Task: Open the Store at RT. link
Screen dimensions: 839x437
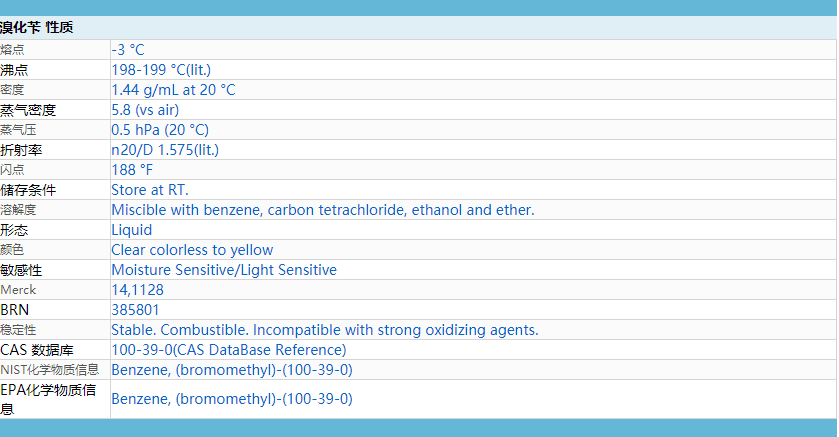Action: [x=150, y=190]
